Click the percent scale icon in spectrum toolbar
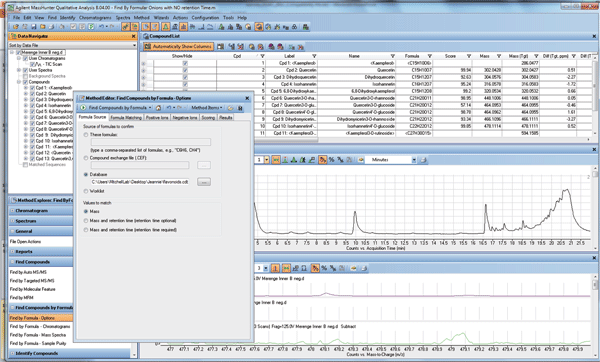Viewport: 600px width, 362px height. pos(324,268)
